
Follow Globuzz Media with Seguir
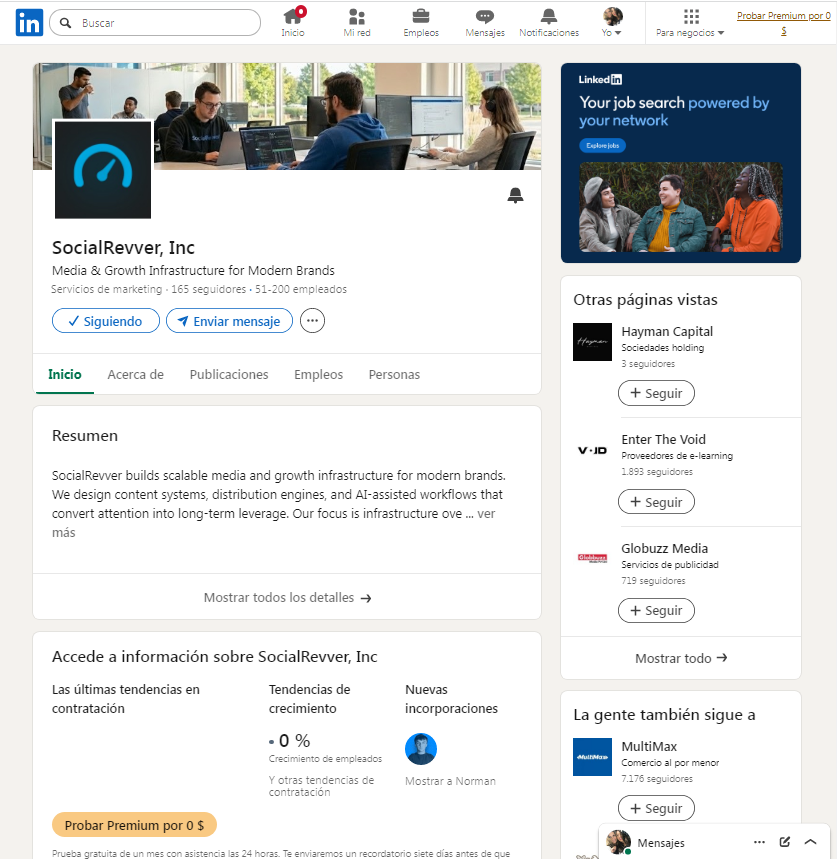[x=656, y=610]
